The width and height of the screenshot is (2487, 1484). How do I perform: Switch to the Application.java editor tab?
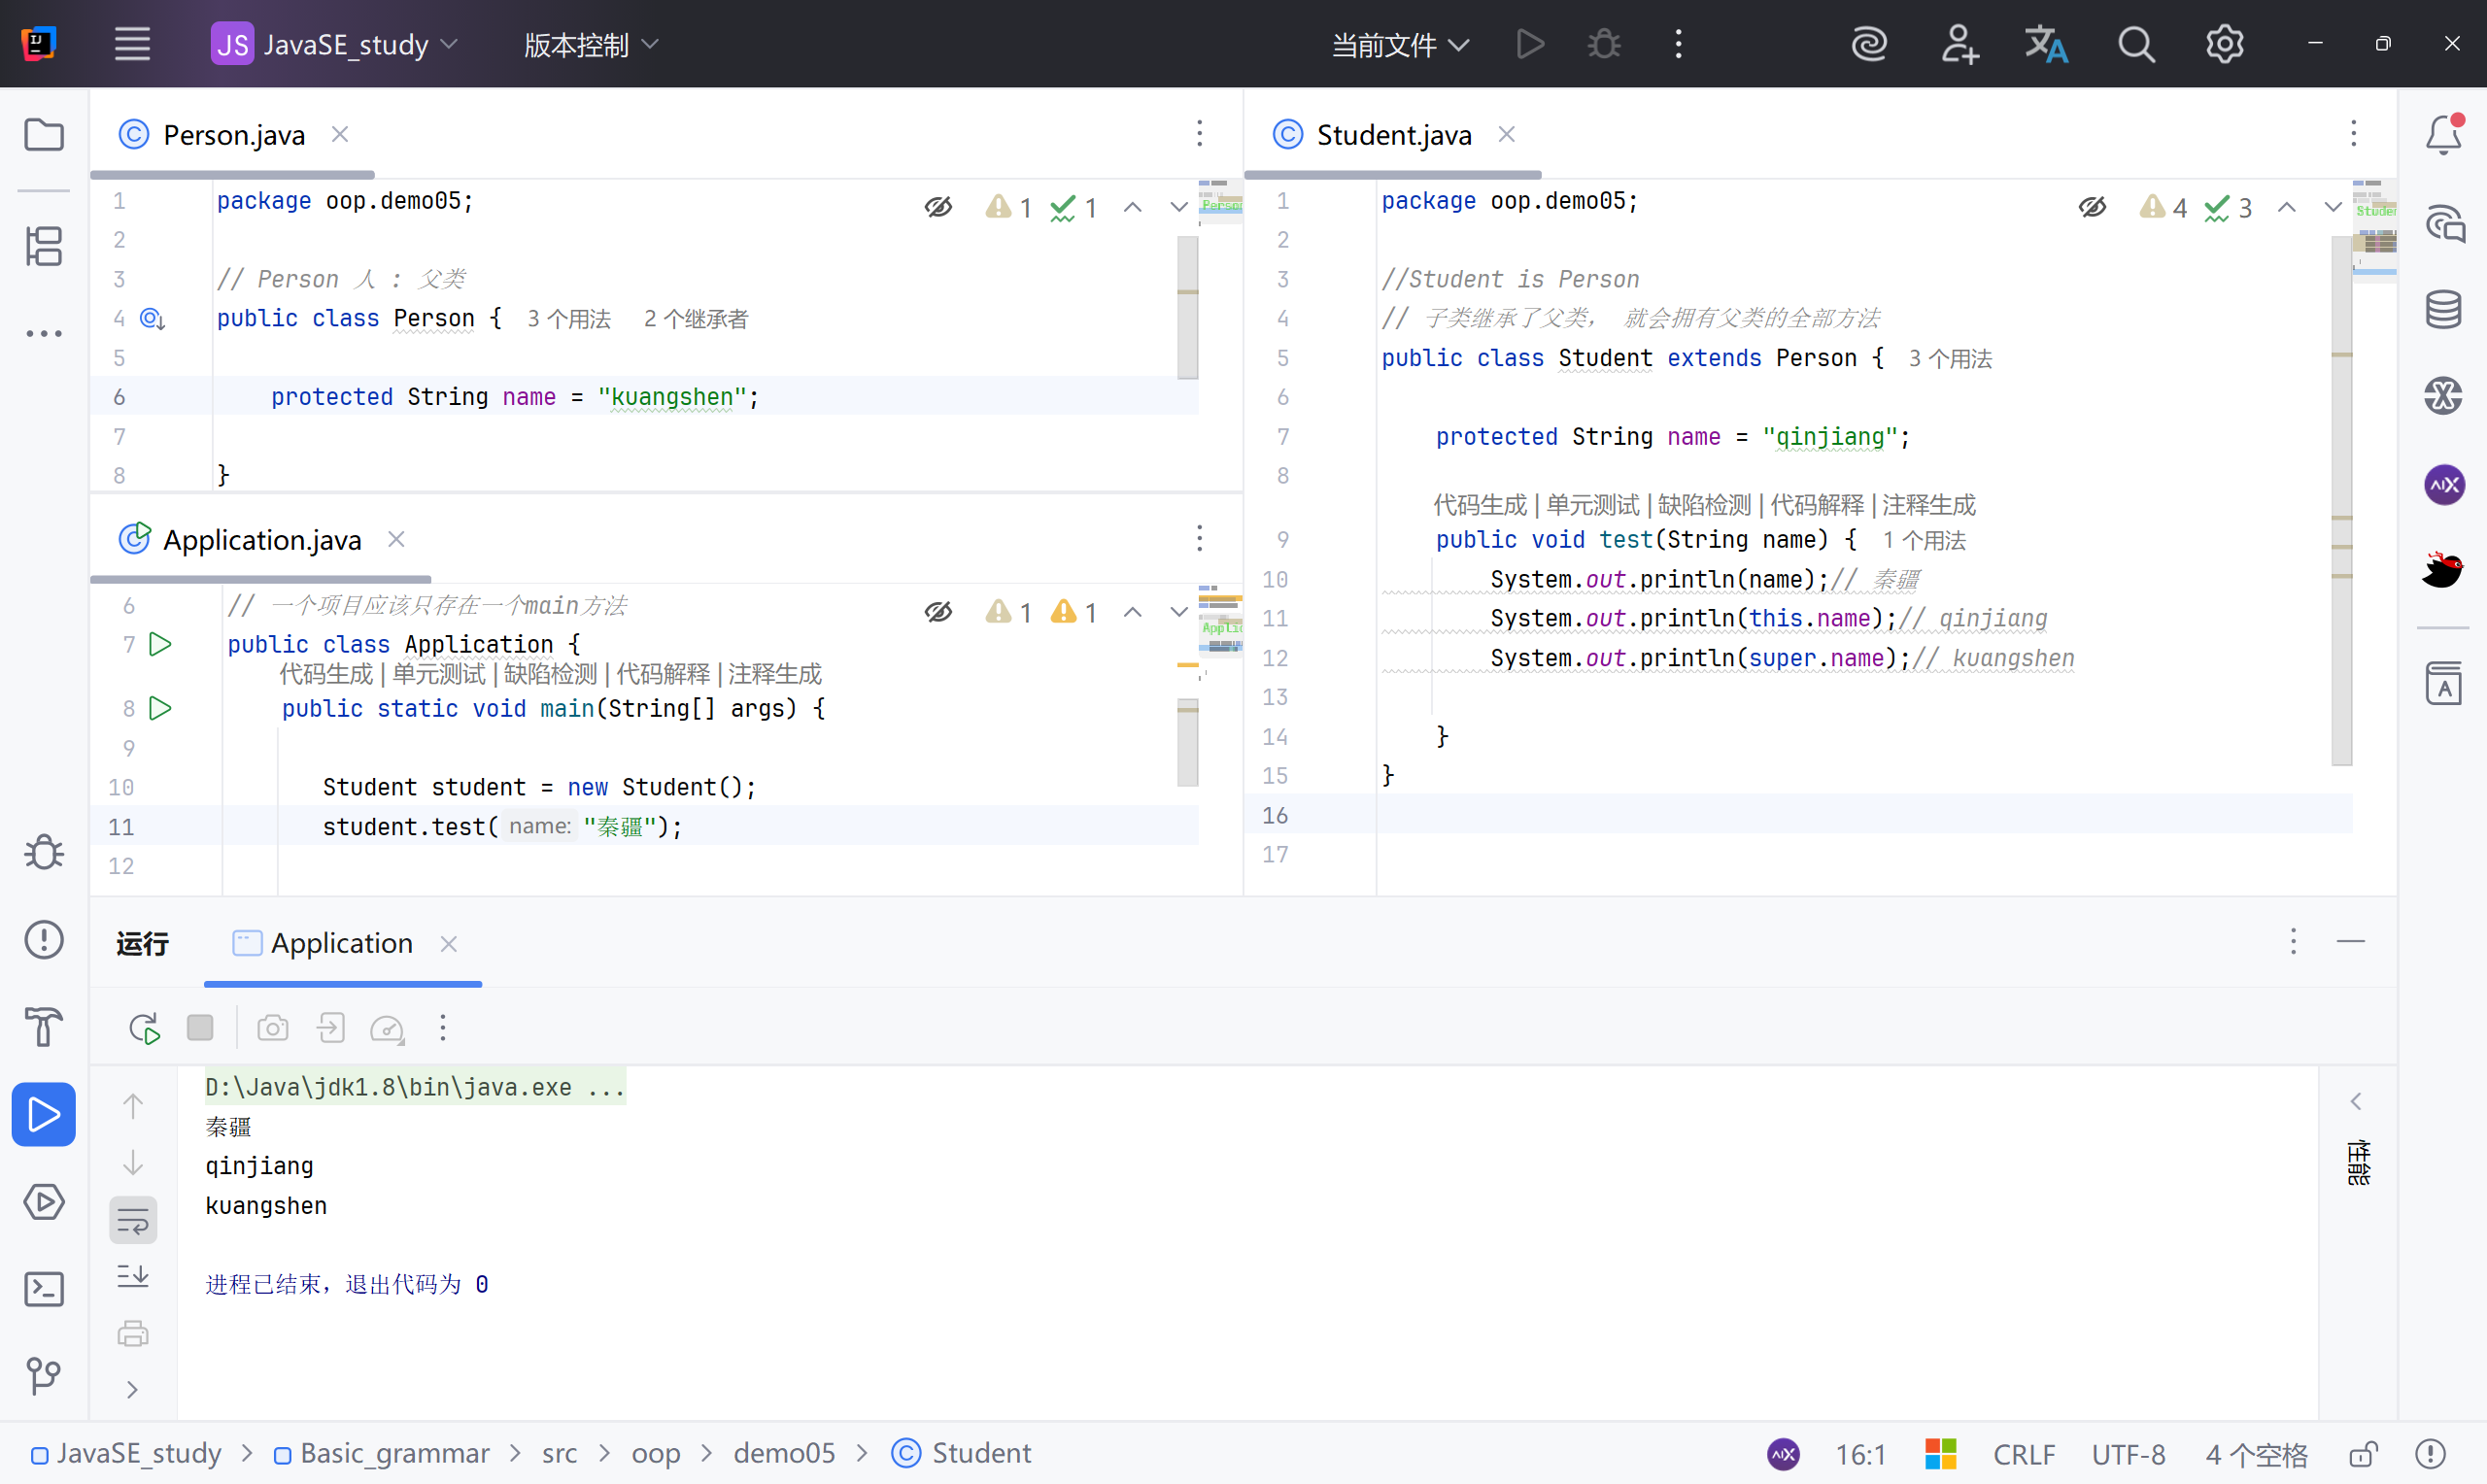tap(261, 540)
